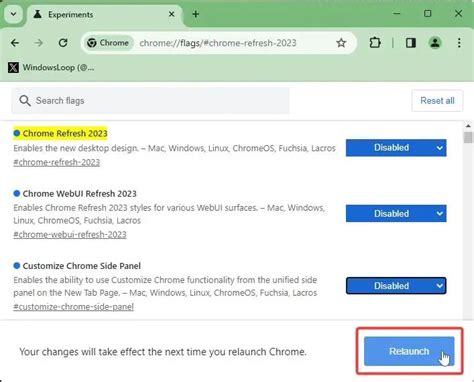
Task: Follow the #customize-chrome-side-panel anchor link
Action: (x=74, y=307)
